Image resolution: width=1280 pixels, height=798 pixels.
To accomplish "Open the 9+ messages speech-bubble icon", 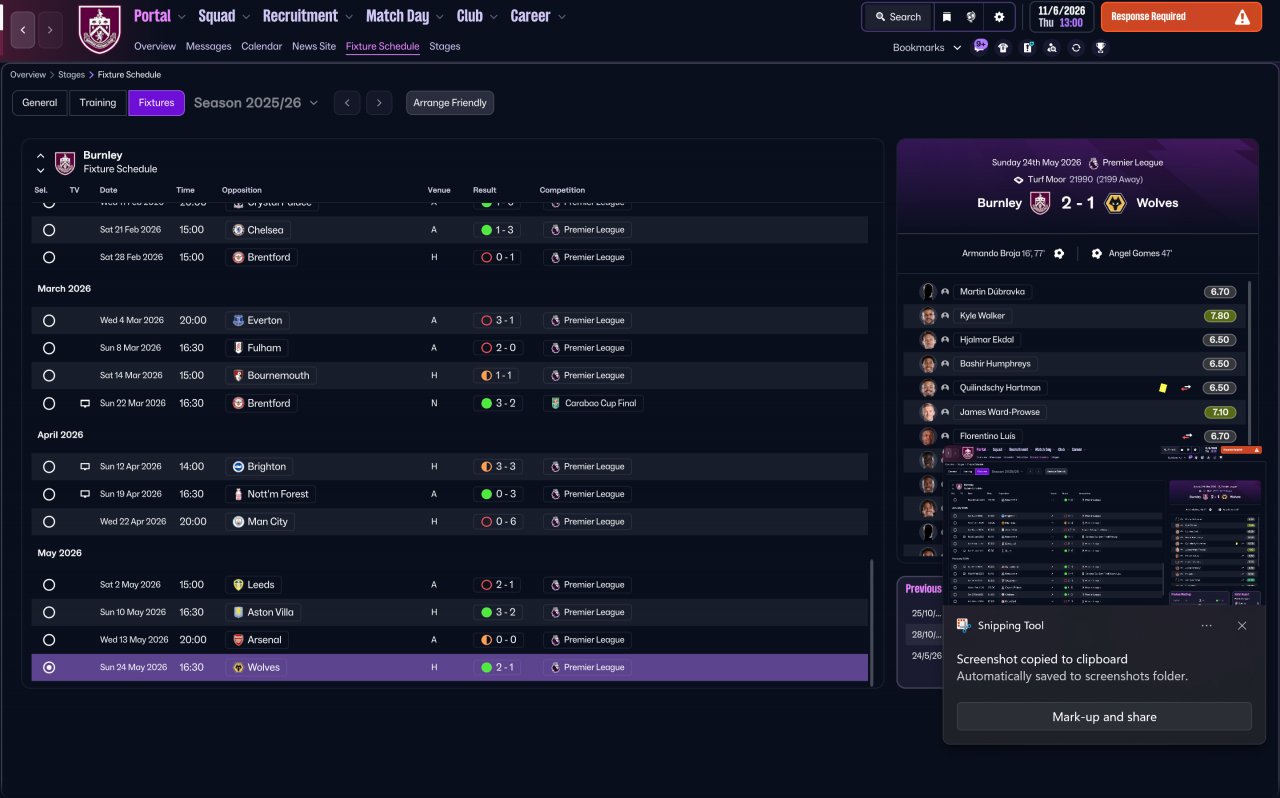I will click(981, 46).
